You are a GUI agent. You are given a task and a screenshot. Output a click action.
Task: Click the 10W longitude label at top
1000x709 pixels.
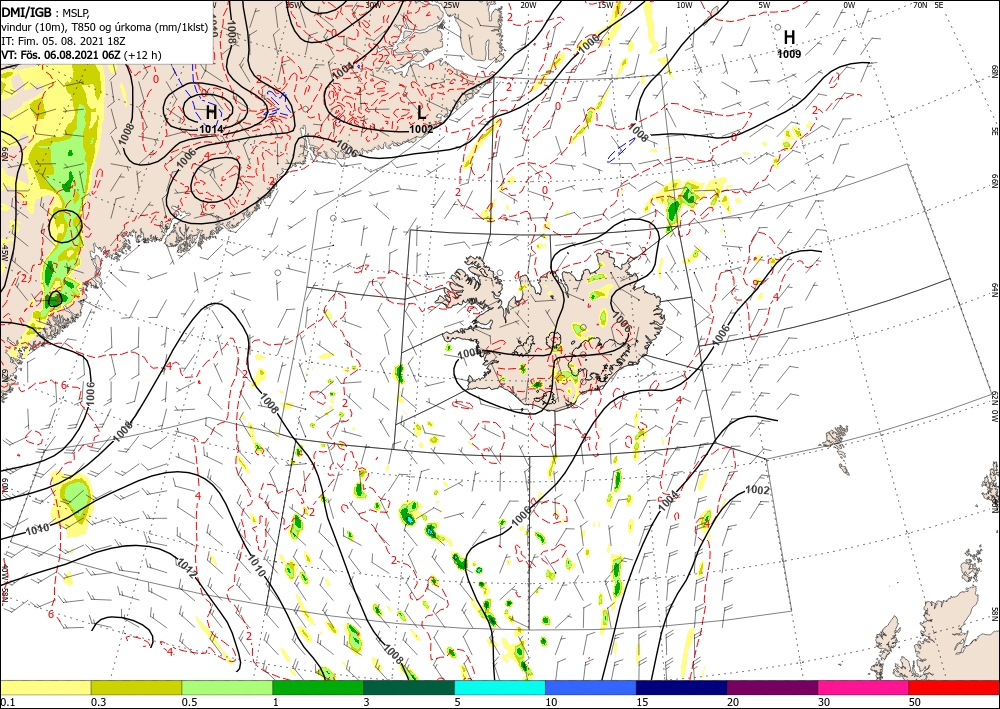684,5
